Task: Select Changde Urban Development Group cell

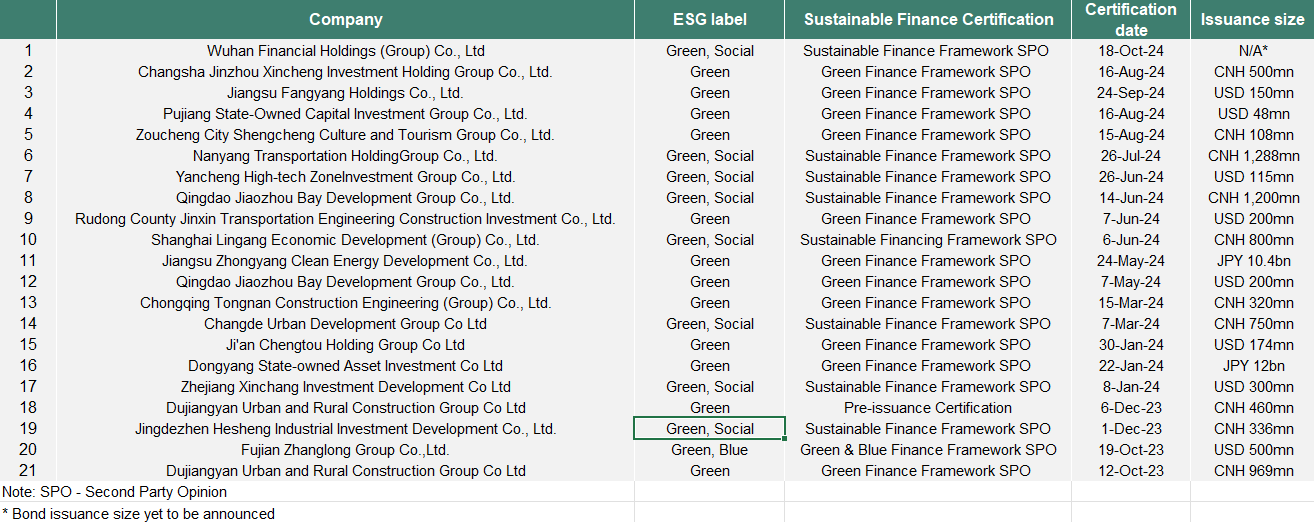Action: [345, 324]
